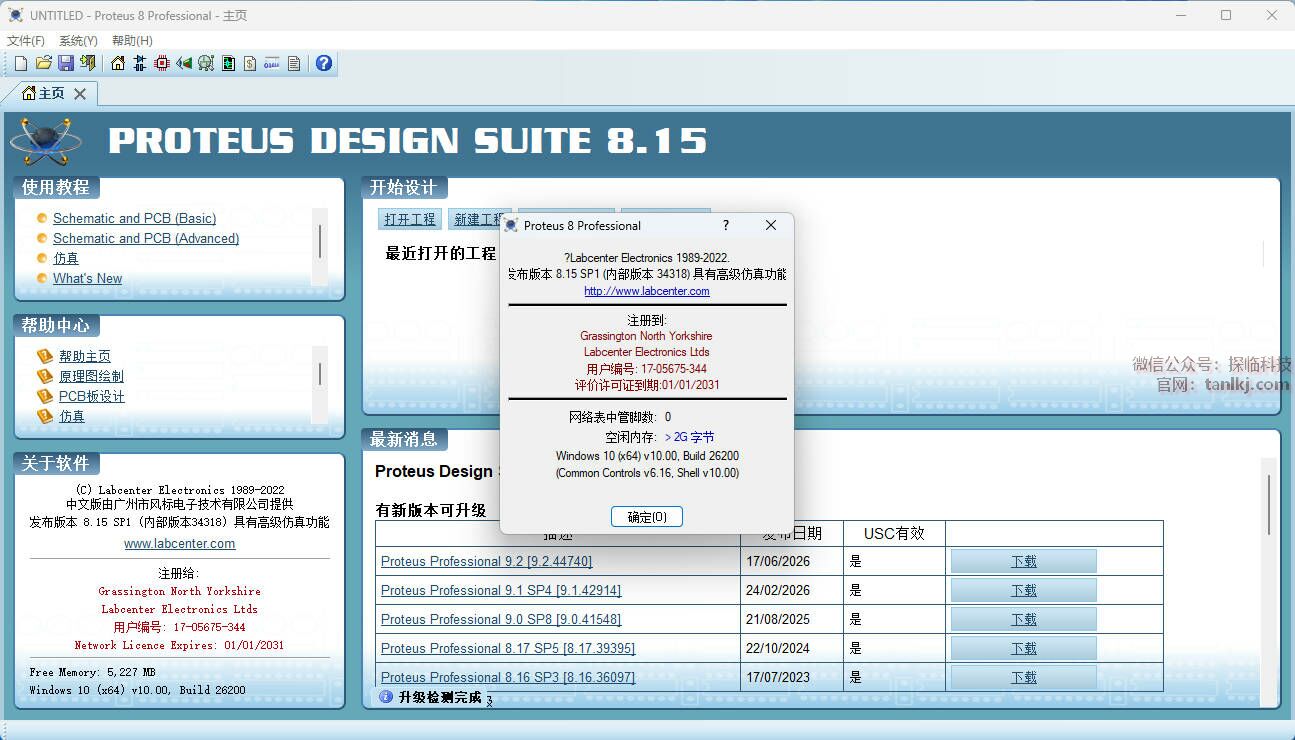Open 原理图绘制 help link
Image resolution: width=1295 pixels, height=740 pixels.
[x=91, y=376]
